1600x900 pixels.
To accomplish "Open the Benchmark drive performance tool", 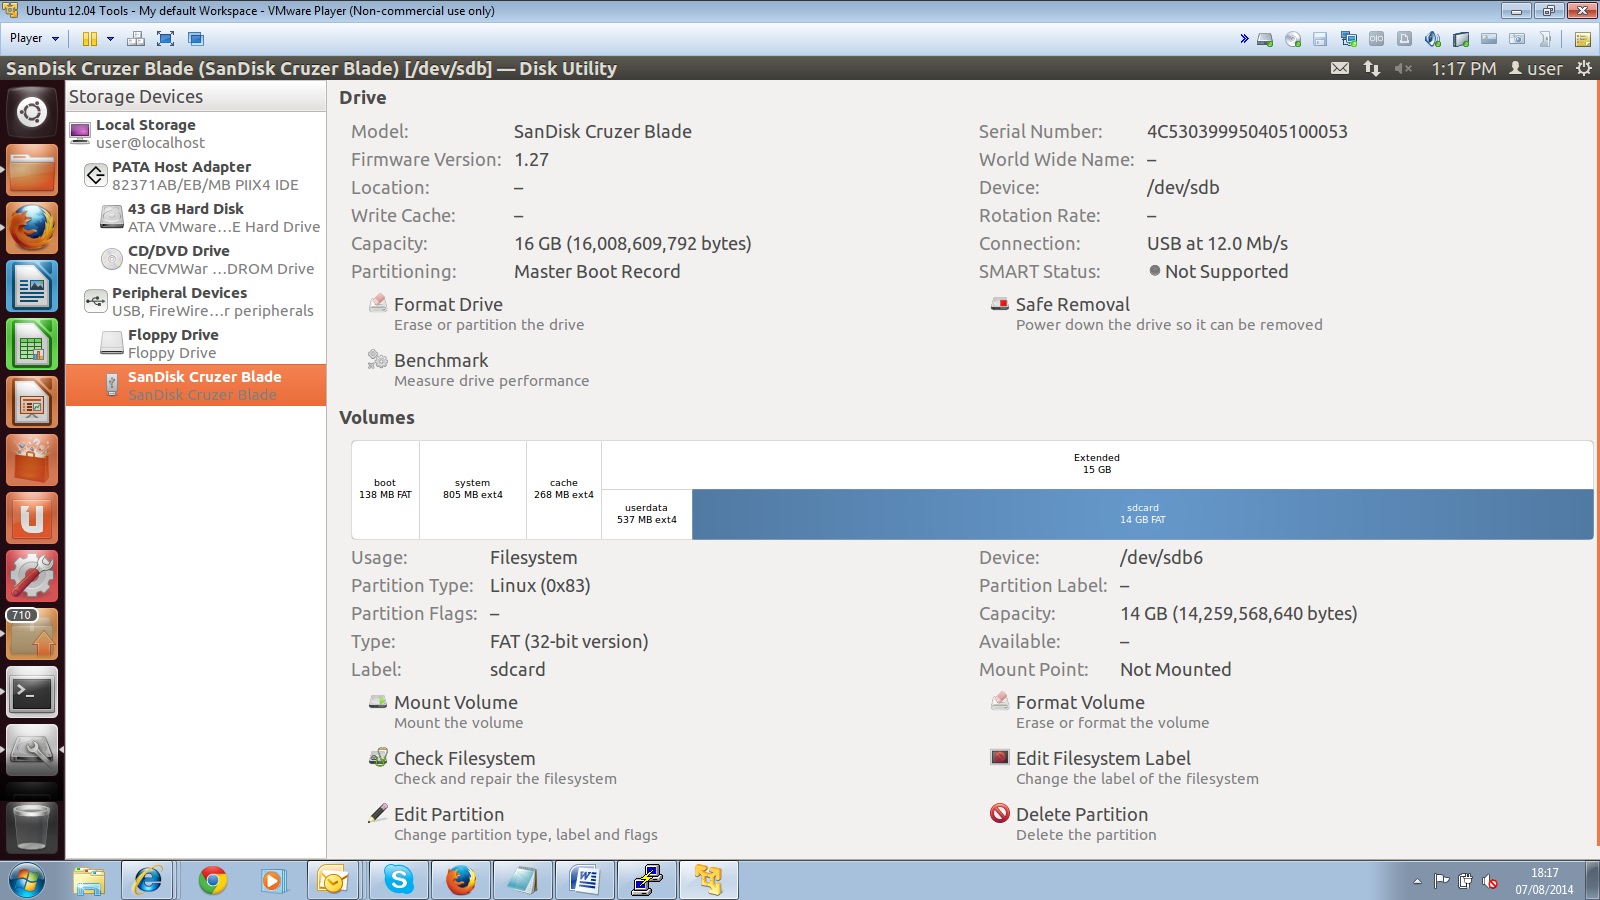I will pos(440,361).
